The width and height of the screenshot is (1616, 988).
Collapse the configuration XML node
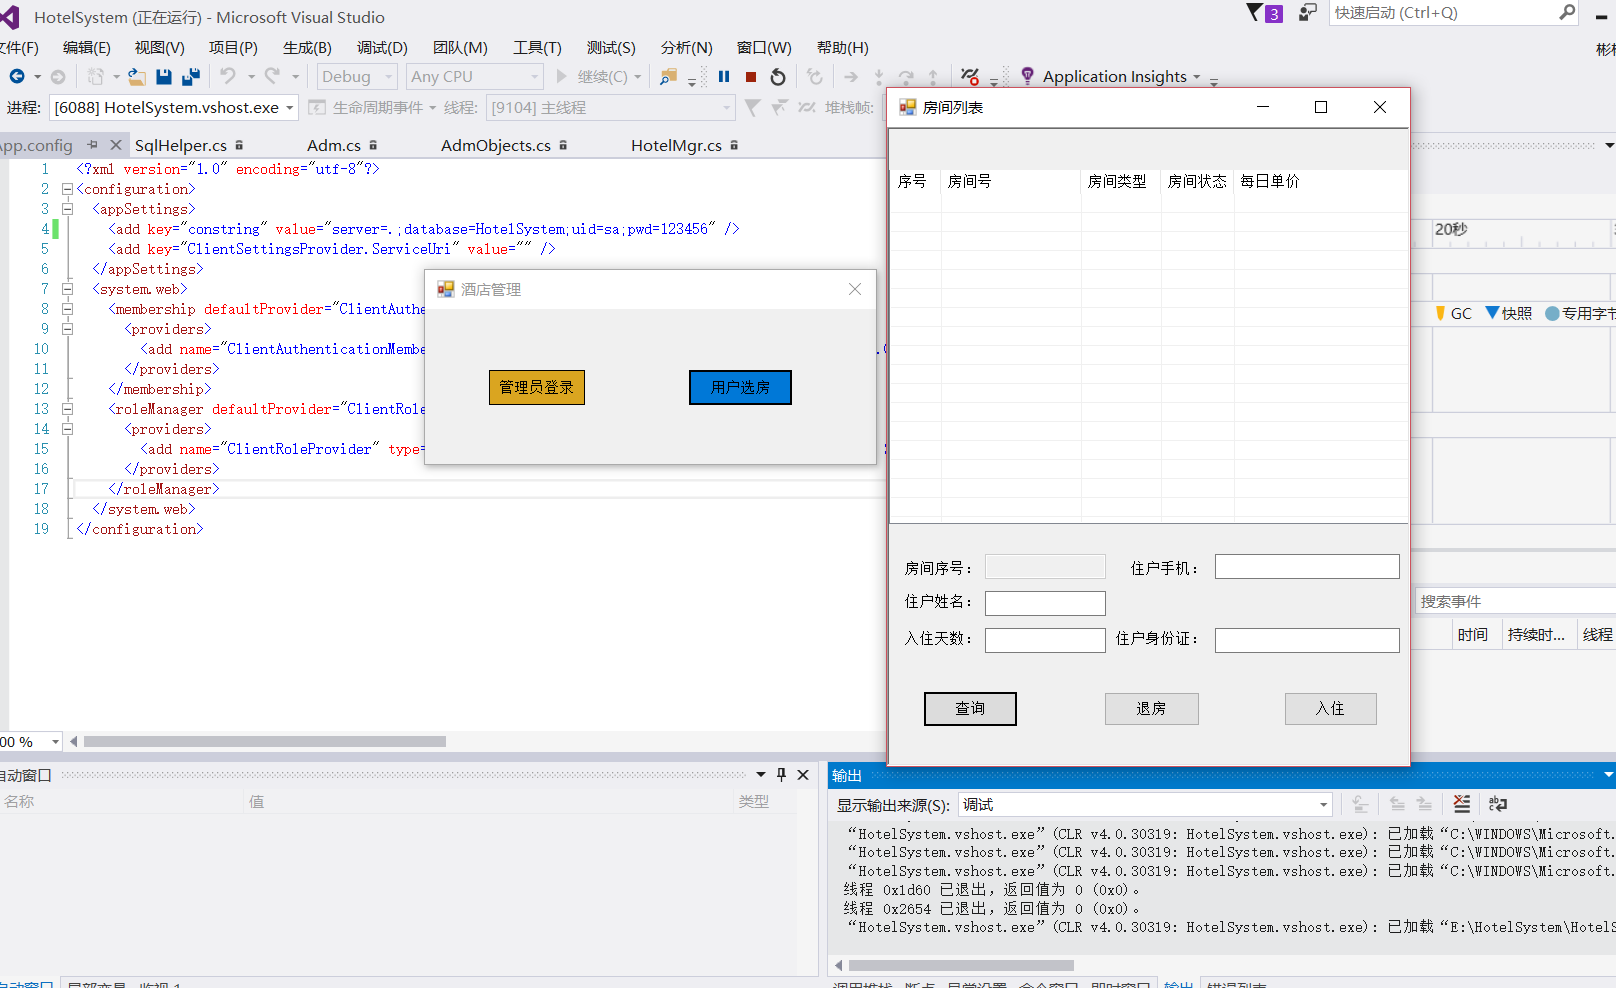pos(67,189)
